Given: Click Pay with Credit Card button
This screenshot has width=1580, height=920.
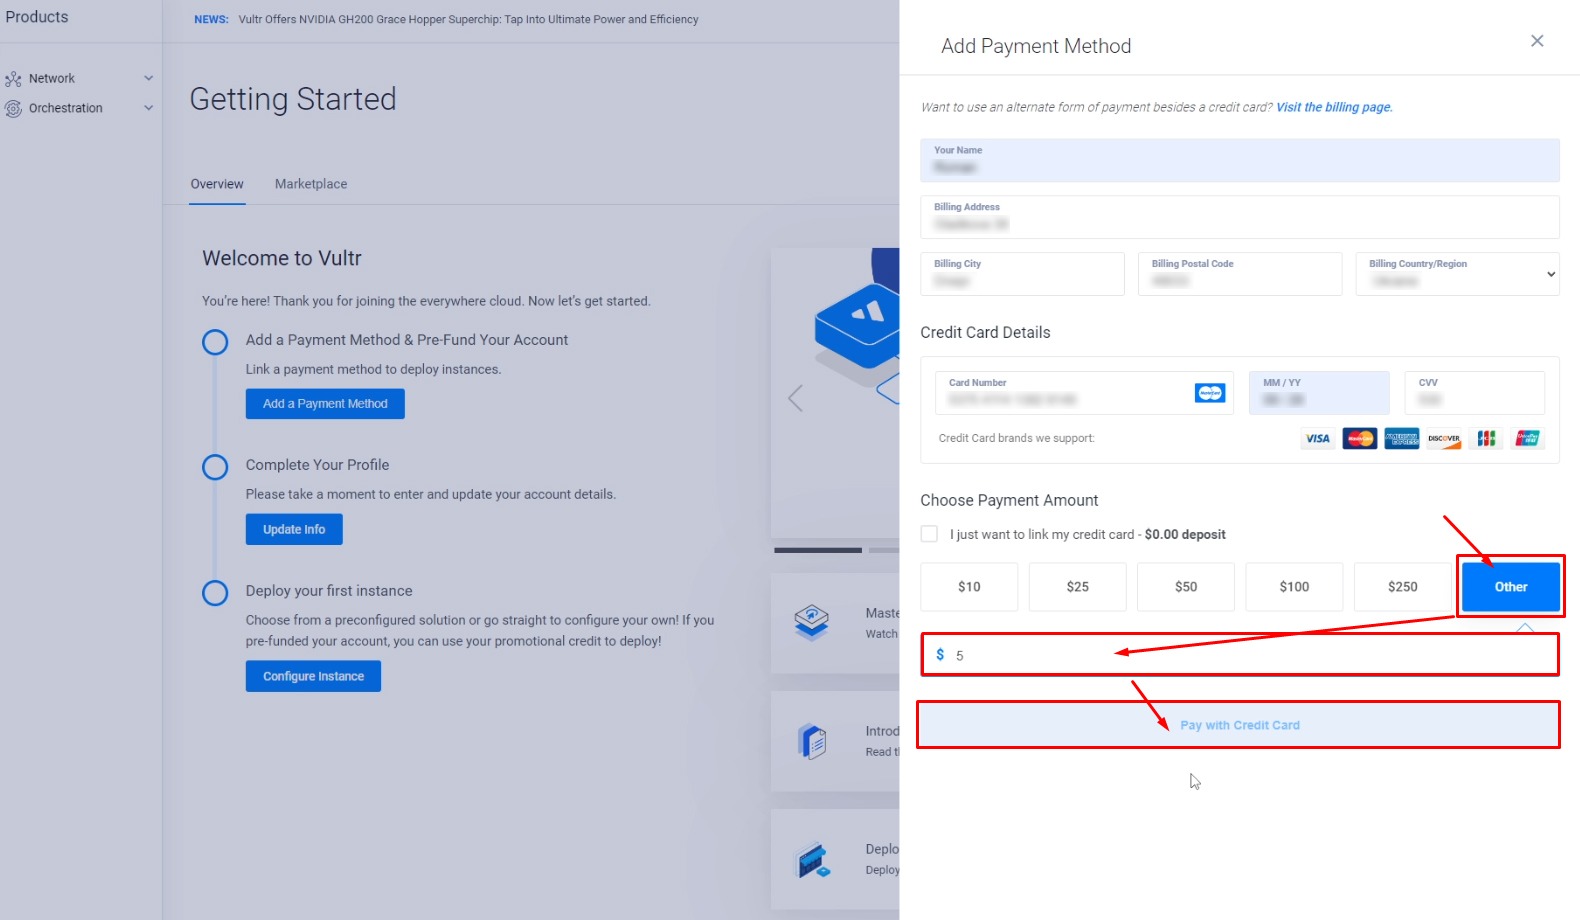Looking at the screenshot, I should [1239, 725].
